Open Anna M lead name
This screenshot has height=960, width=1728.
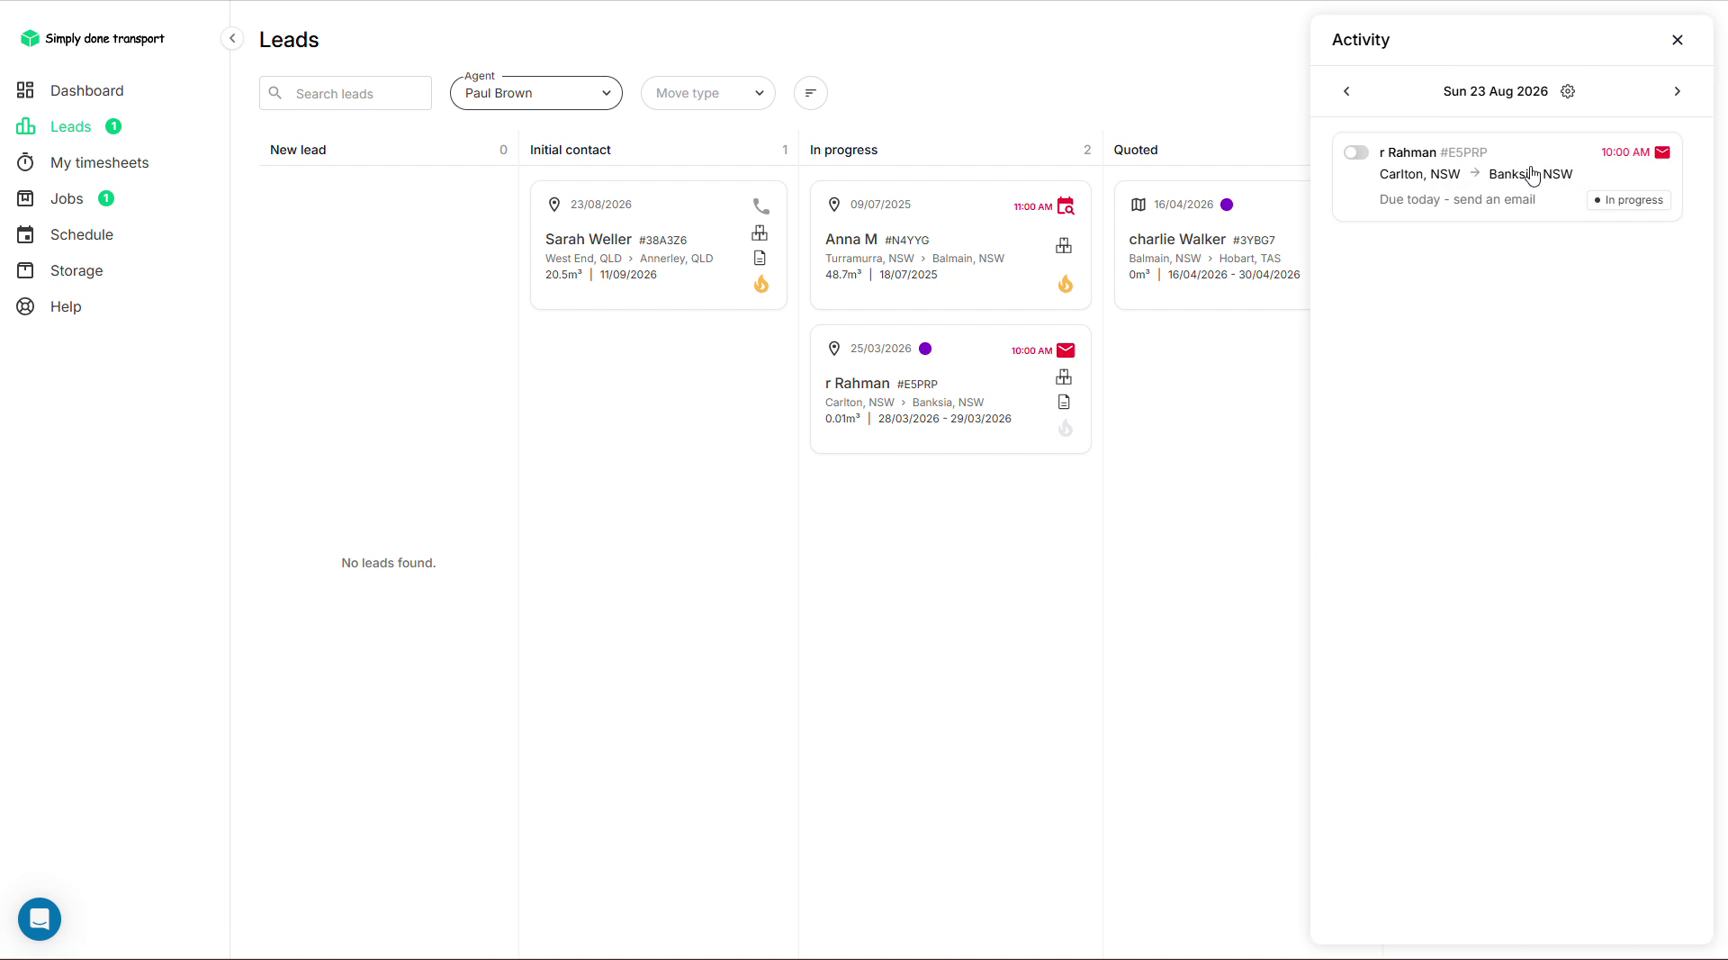pyautogui.click(x=851, y=239)
